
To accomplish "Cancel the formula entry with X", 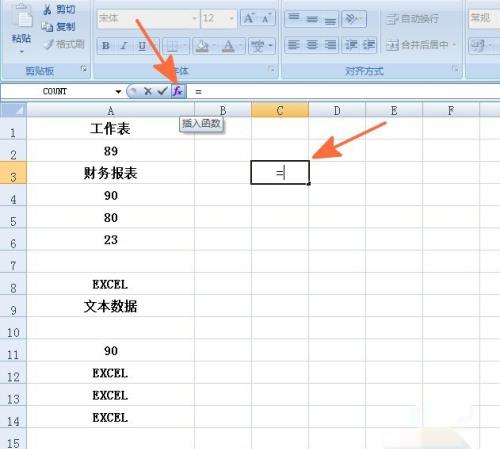I will click(148, 91).
